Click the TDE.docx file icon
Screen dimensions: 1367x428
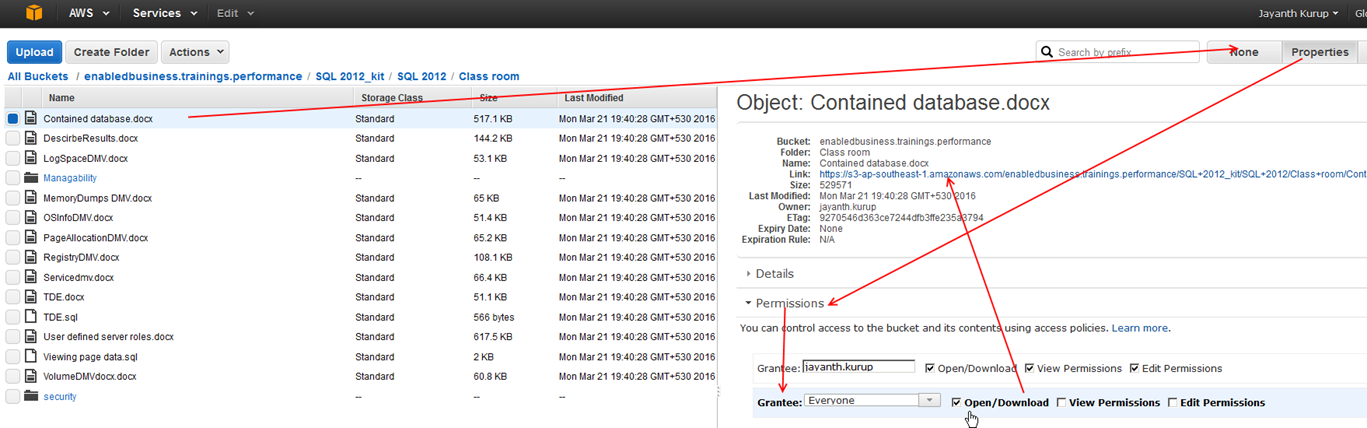31,297
